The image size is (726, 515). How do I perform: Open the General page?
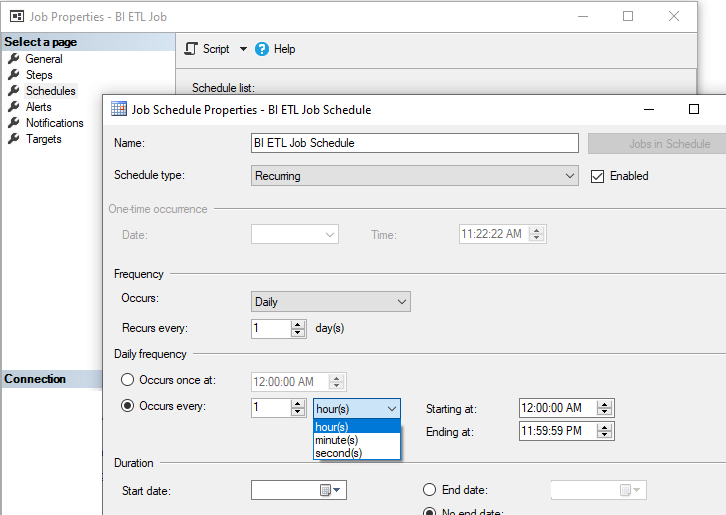click(44, 59)
